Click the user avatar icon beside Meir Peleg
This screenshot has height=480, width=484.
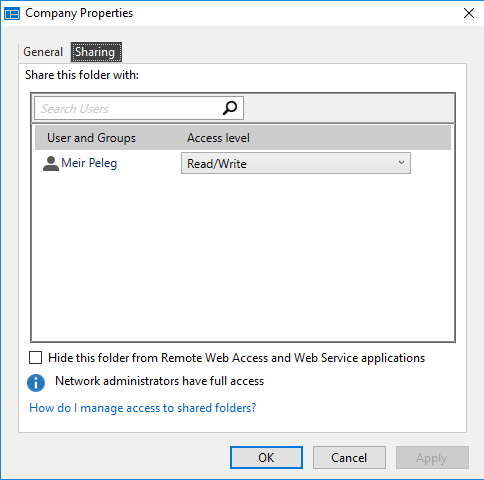(x=51, y=163)
